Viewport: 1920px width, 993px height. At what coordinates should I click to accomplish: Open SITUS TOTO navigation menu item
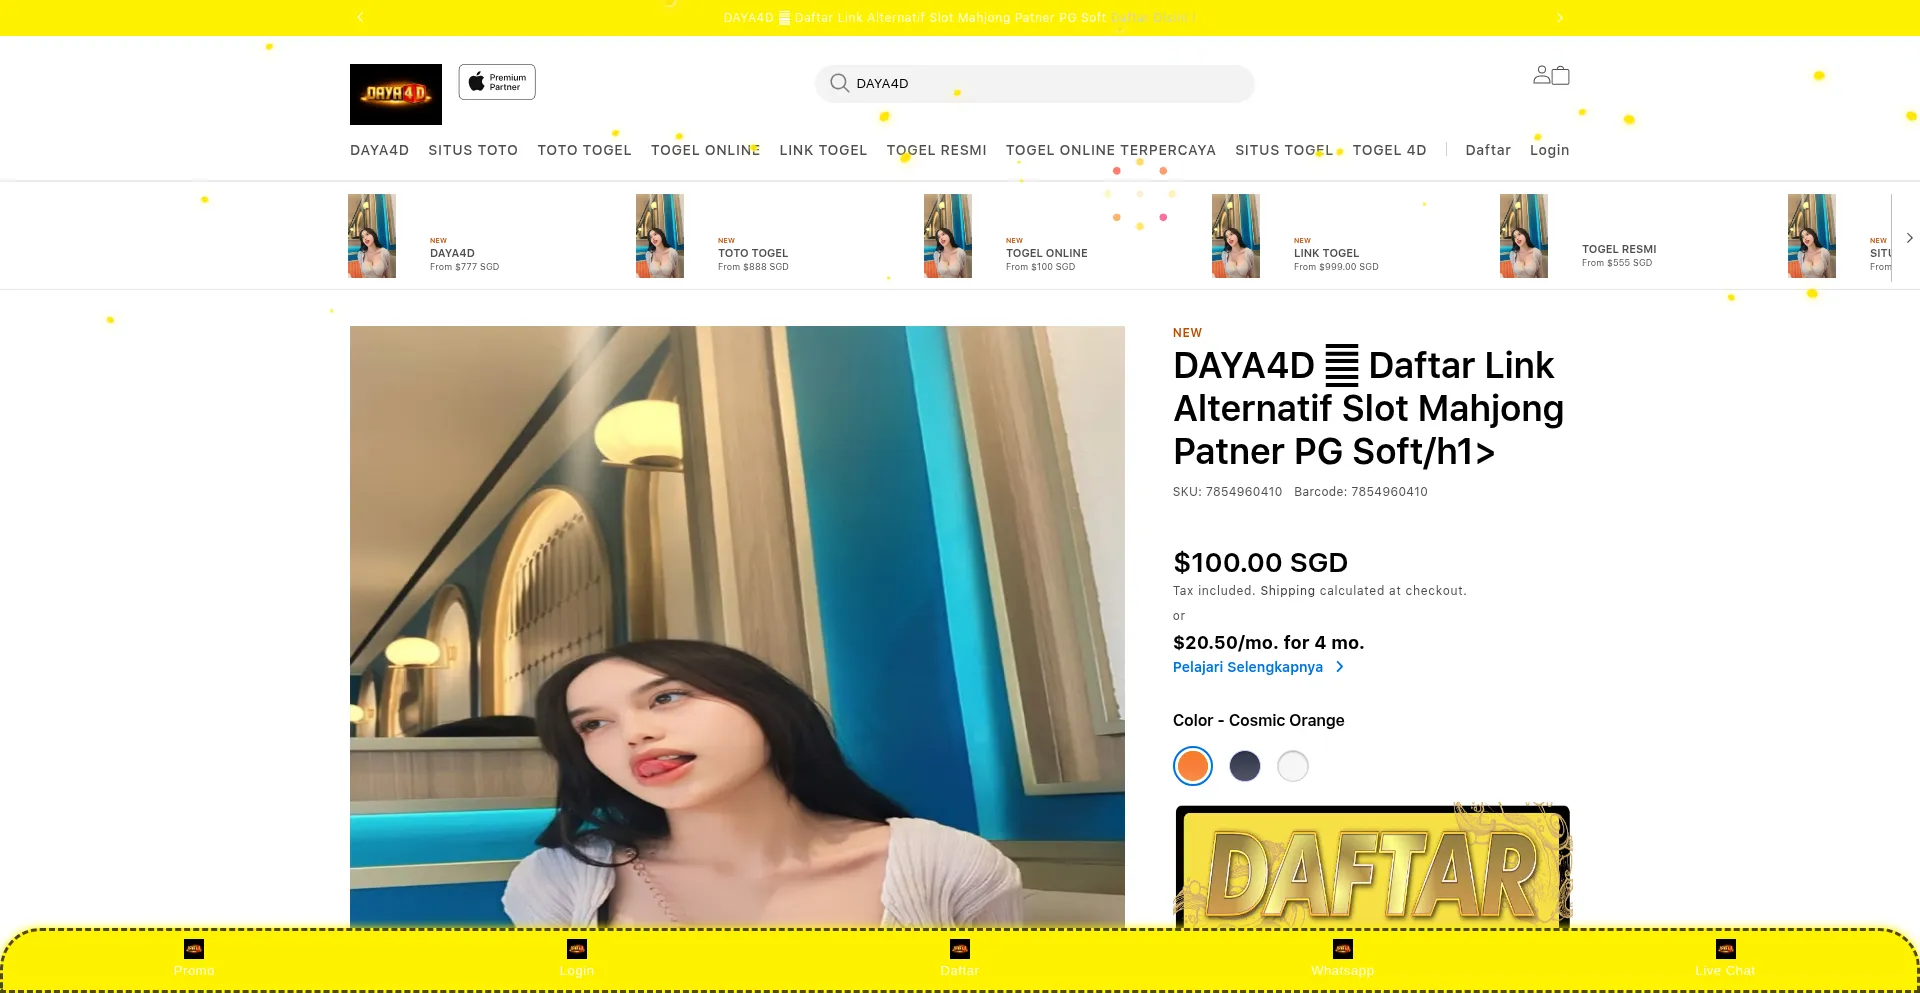(x=473, y=150)
